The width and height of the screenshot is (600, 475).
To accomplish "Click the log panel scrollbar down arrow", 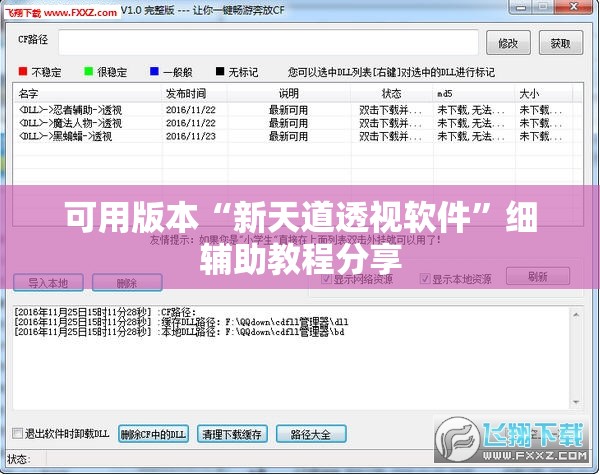I will point(577,402).
